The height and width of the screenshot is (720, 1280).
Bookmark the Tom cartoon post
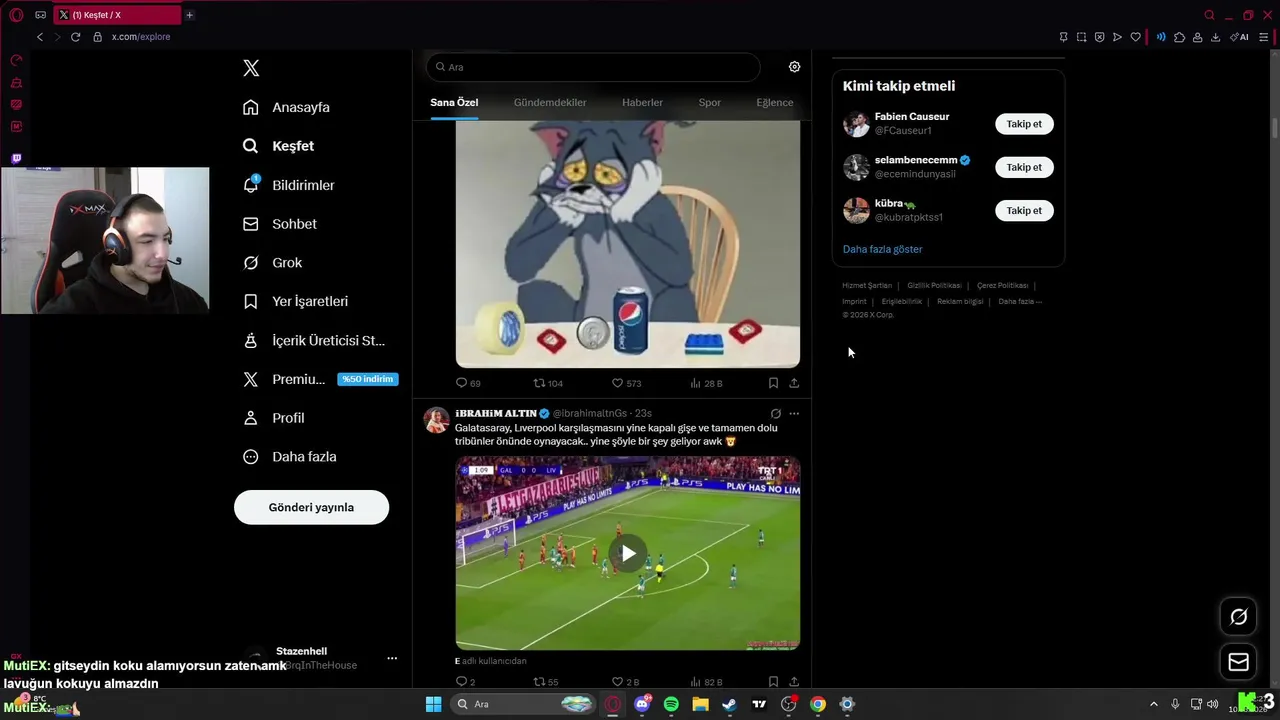coord(773,383)
